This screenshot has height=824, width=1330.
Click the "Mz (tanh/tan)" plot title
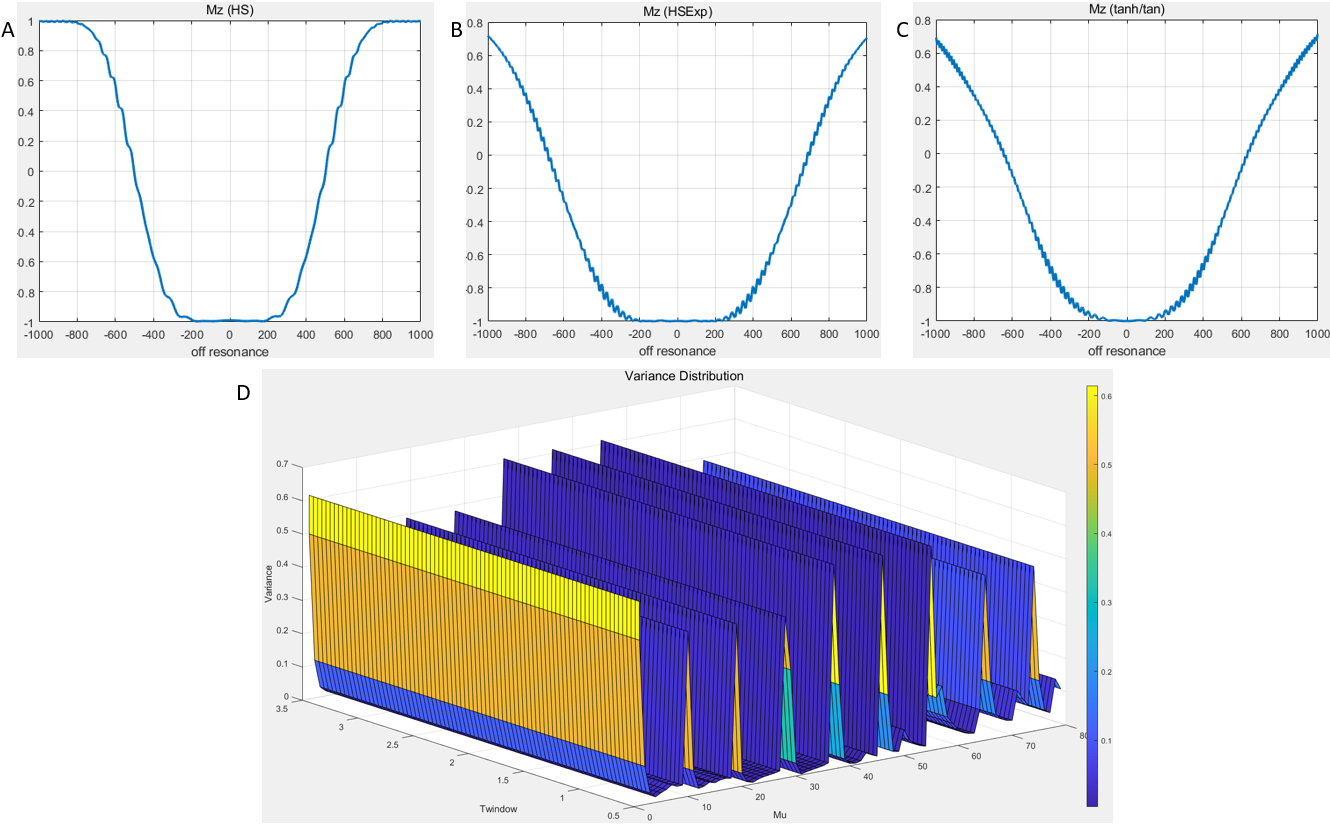pos(1126,9)
